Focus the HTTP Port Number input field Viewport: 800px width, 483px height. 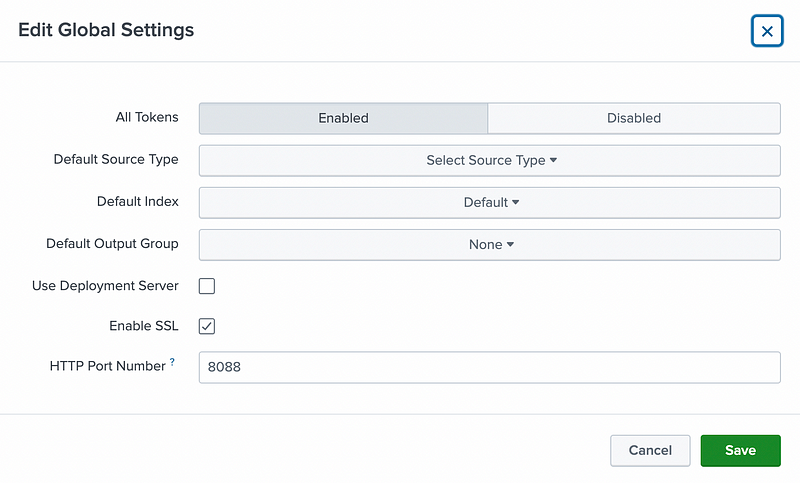click(x=489, y=367)
